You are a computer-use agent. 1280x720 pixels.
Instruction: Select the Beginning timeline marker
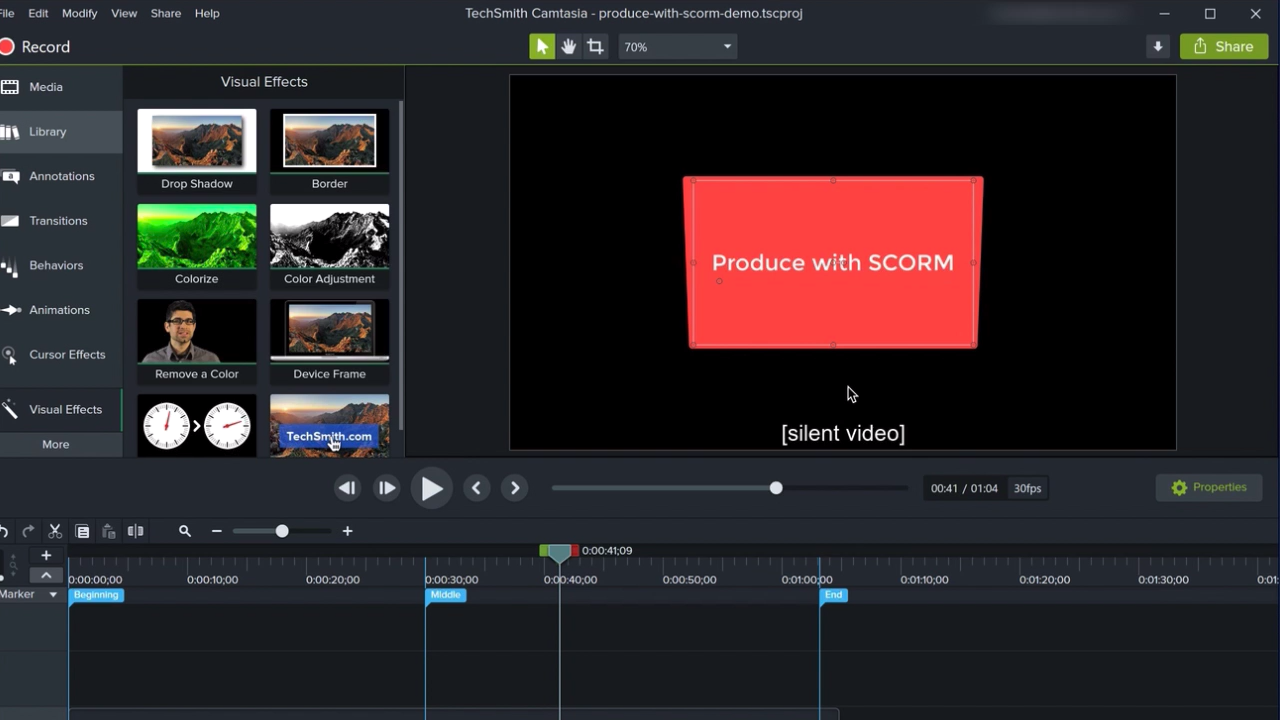coord(96,595)
